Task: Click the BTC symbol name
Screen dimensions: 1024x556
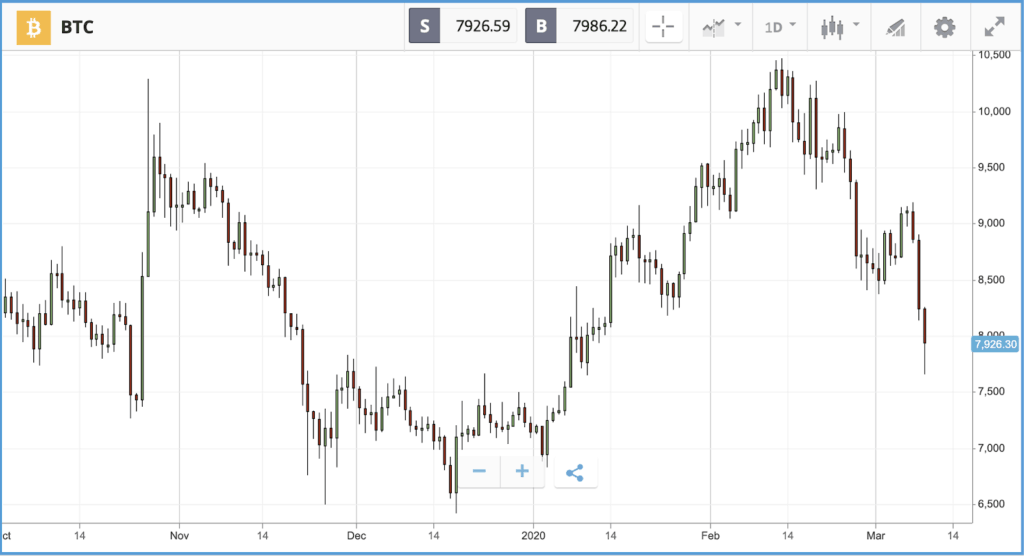Action: tap(77, 27)
